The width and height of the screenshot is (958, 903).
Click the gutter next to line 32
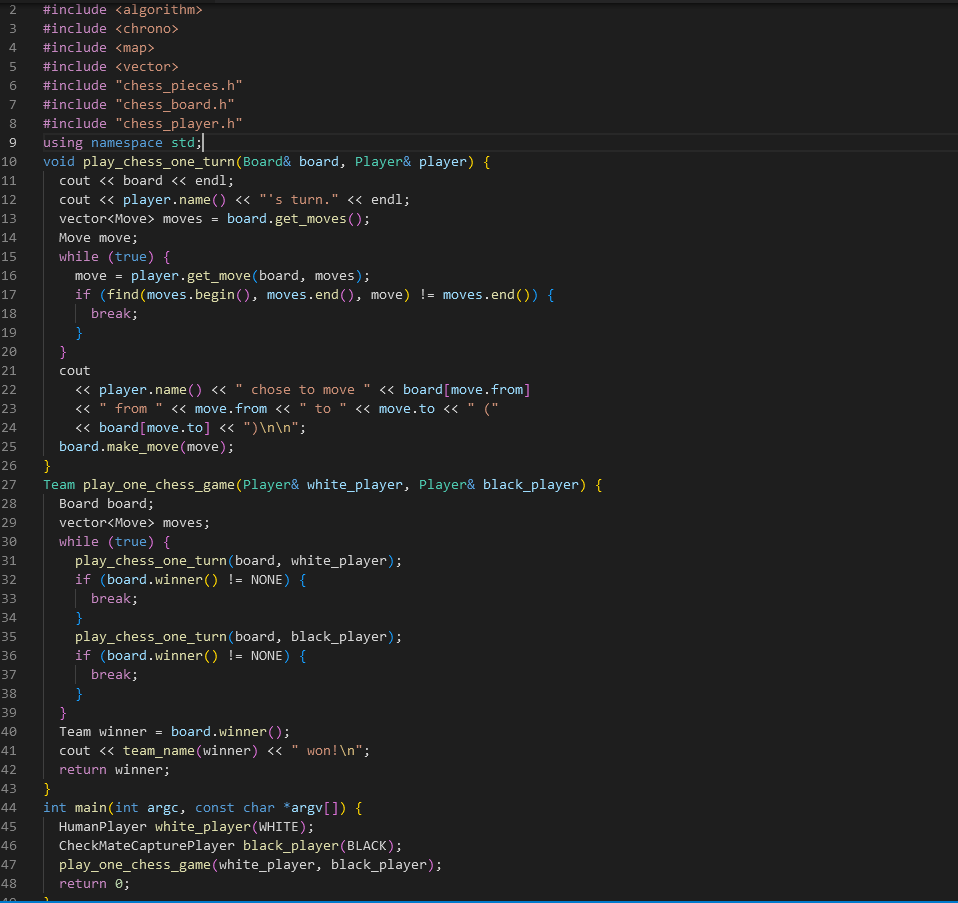[12, 579]
